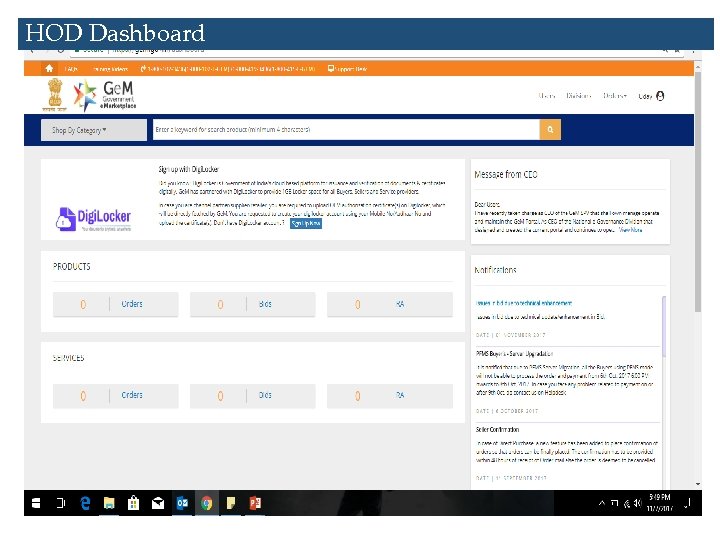Switch to Outlook on the taskbar

[182, 503]
